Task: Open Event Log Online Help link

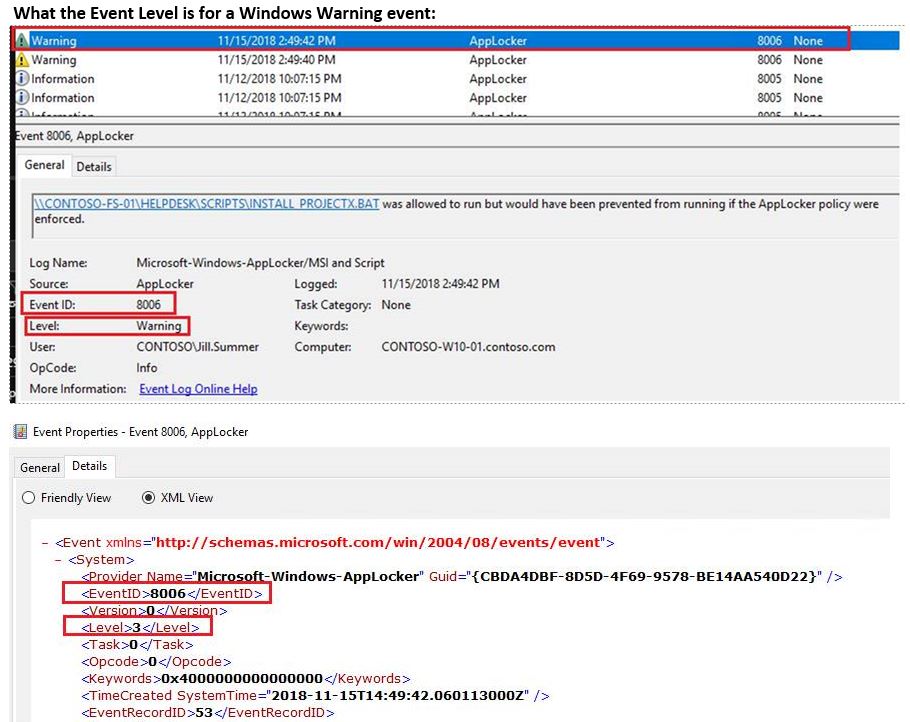Action: (198, 389)
